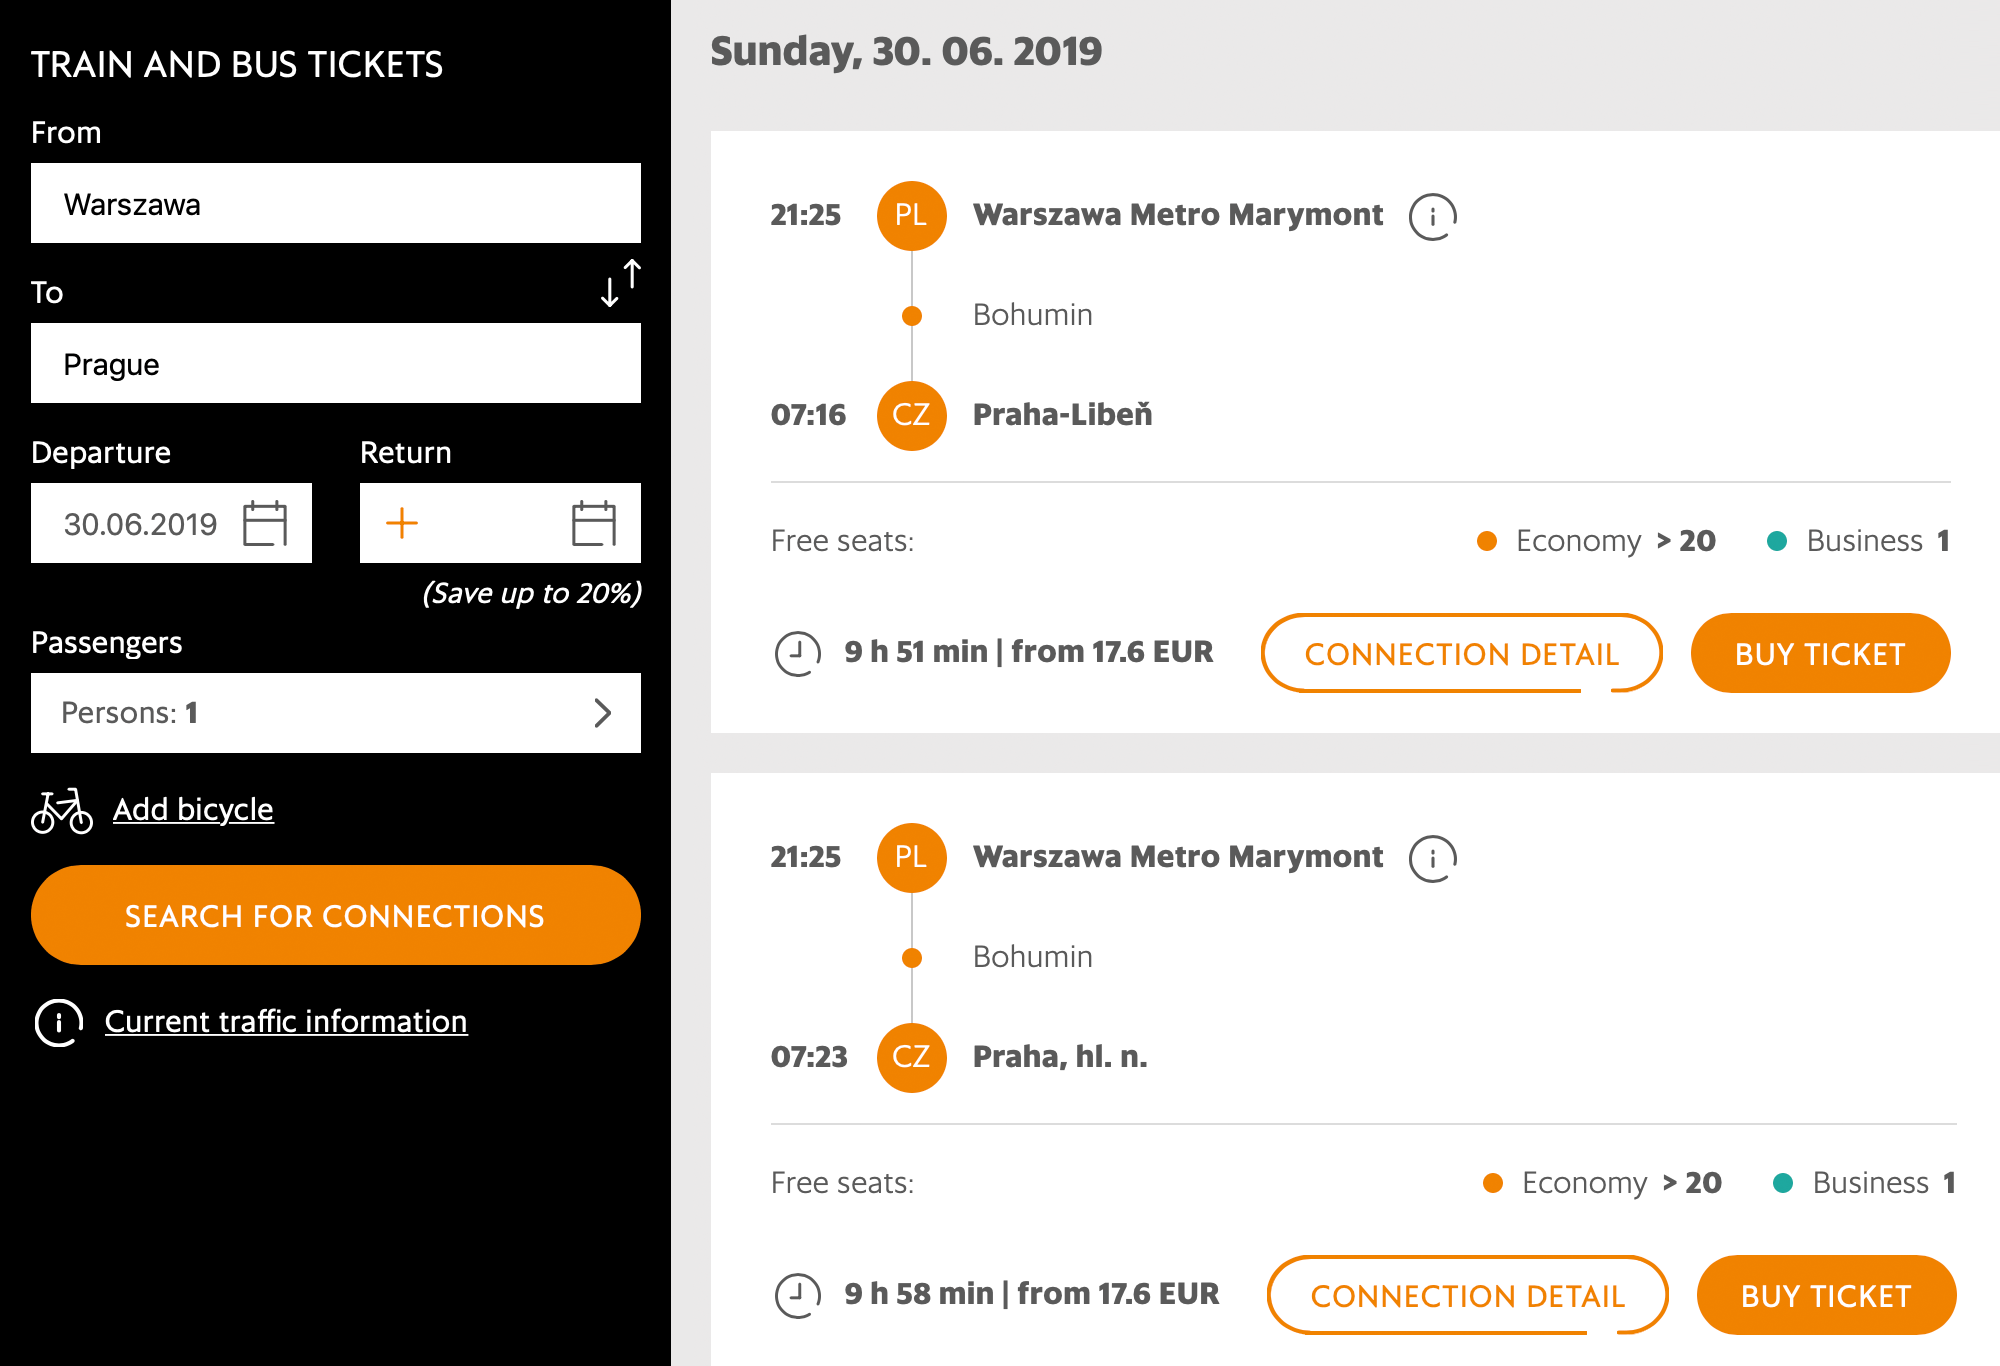This screenshot has width=2000, height=1366.
Task: Click the To field containing Prague
Action: click(336, 363)
